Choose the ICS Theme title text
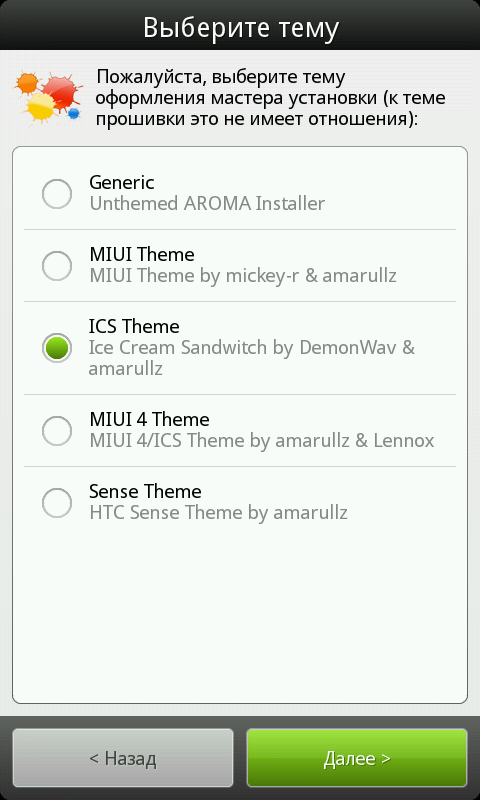 [x=134, y=327]
